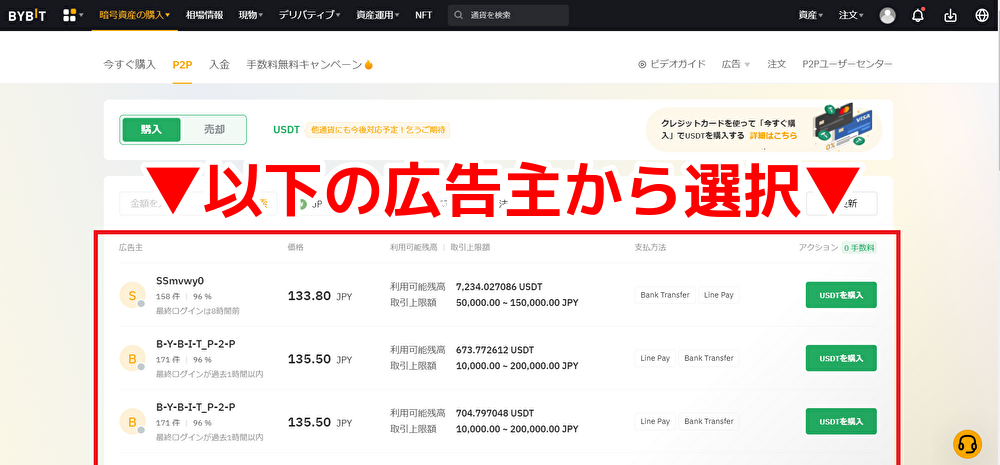This screenshot has height=465, width=1000.
Task: Click B-Y-B-I-T_P-2-P name at 673.772612 USDT
Action: click(x=196, y=344)
